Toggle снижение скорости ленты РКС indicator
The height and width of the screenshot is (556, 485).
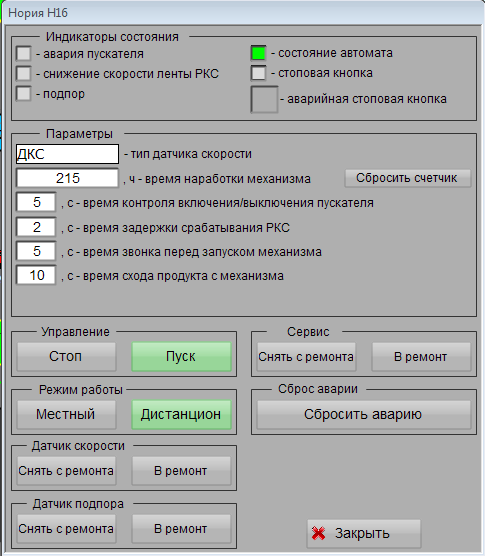point(24,73)
